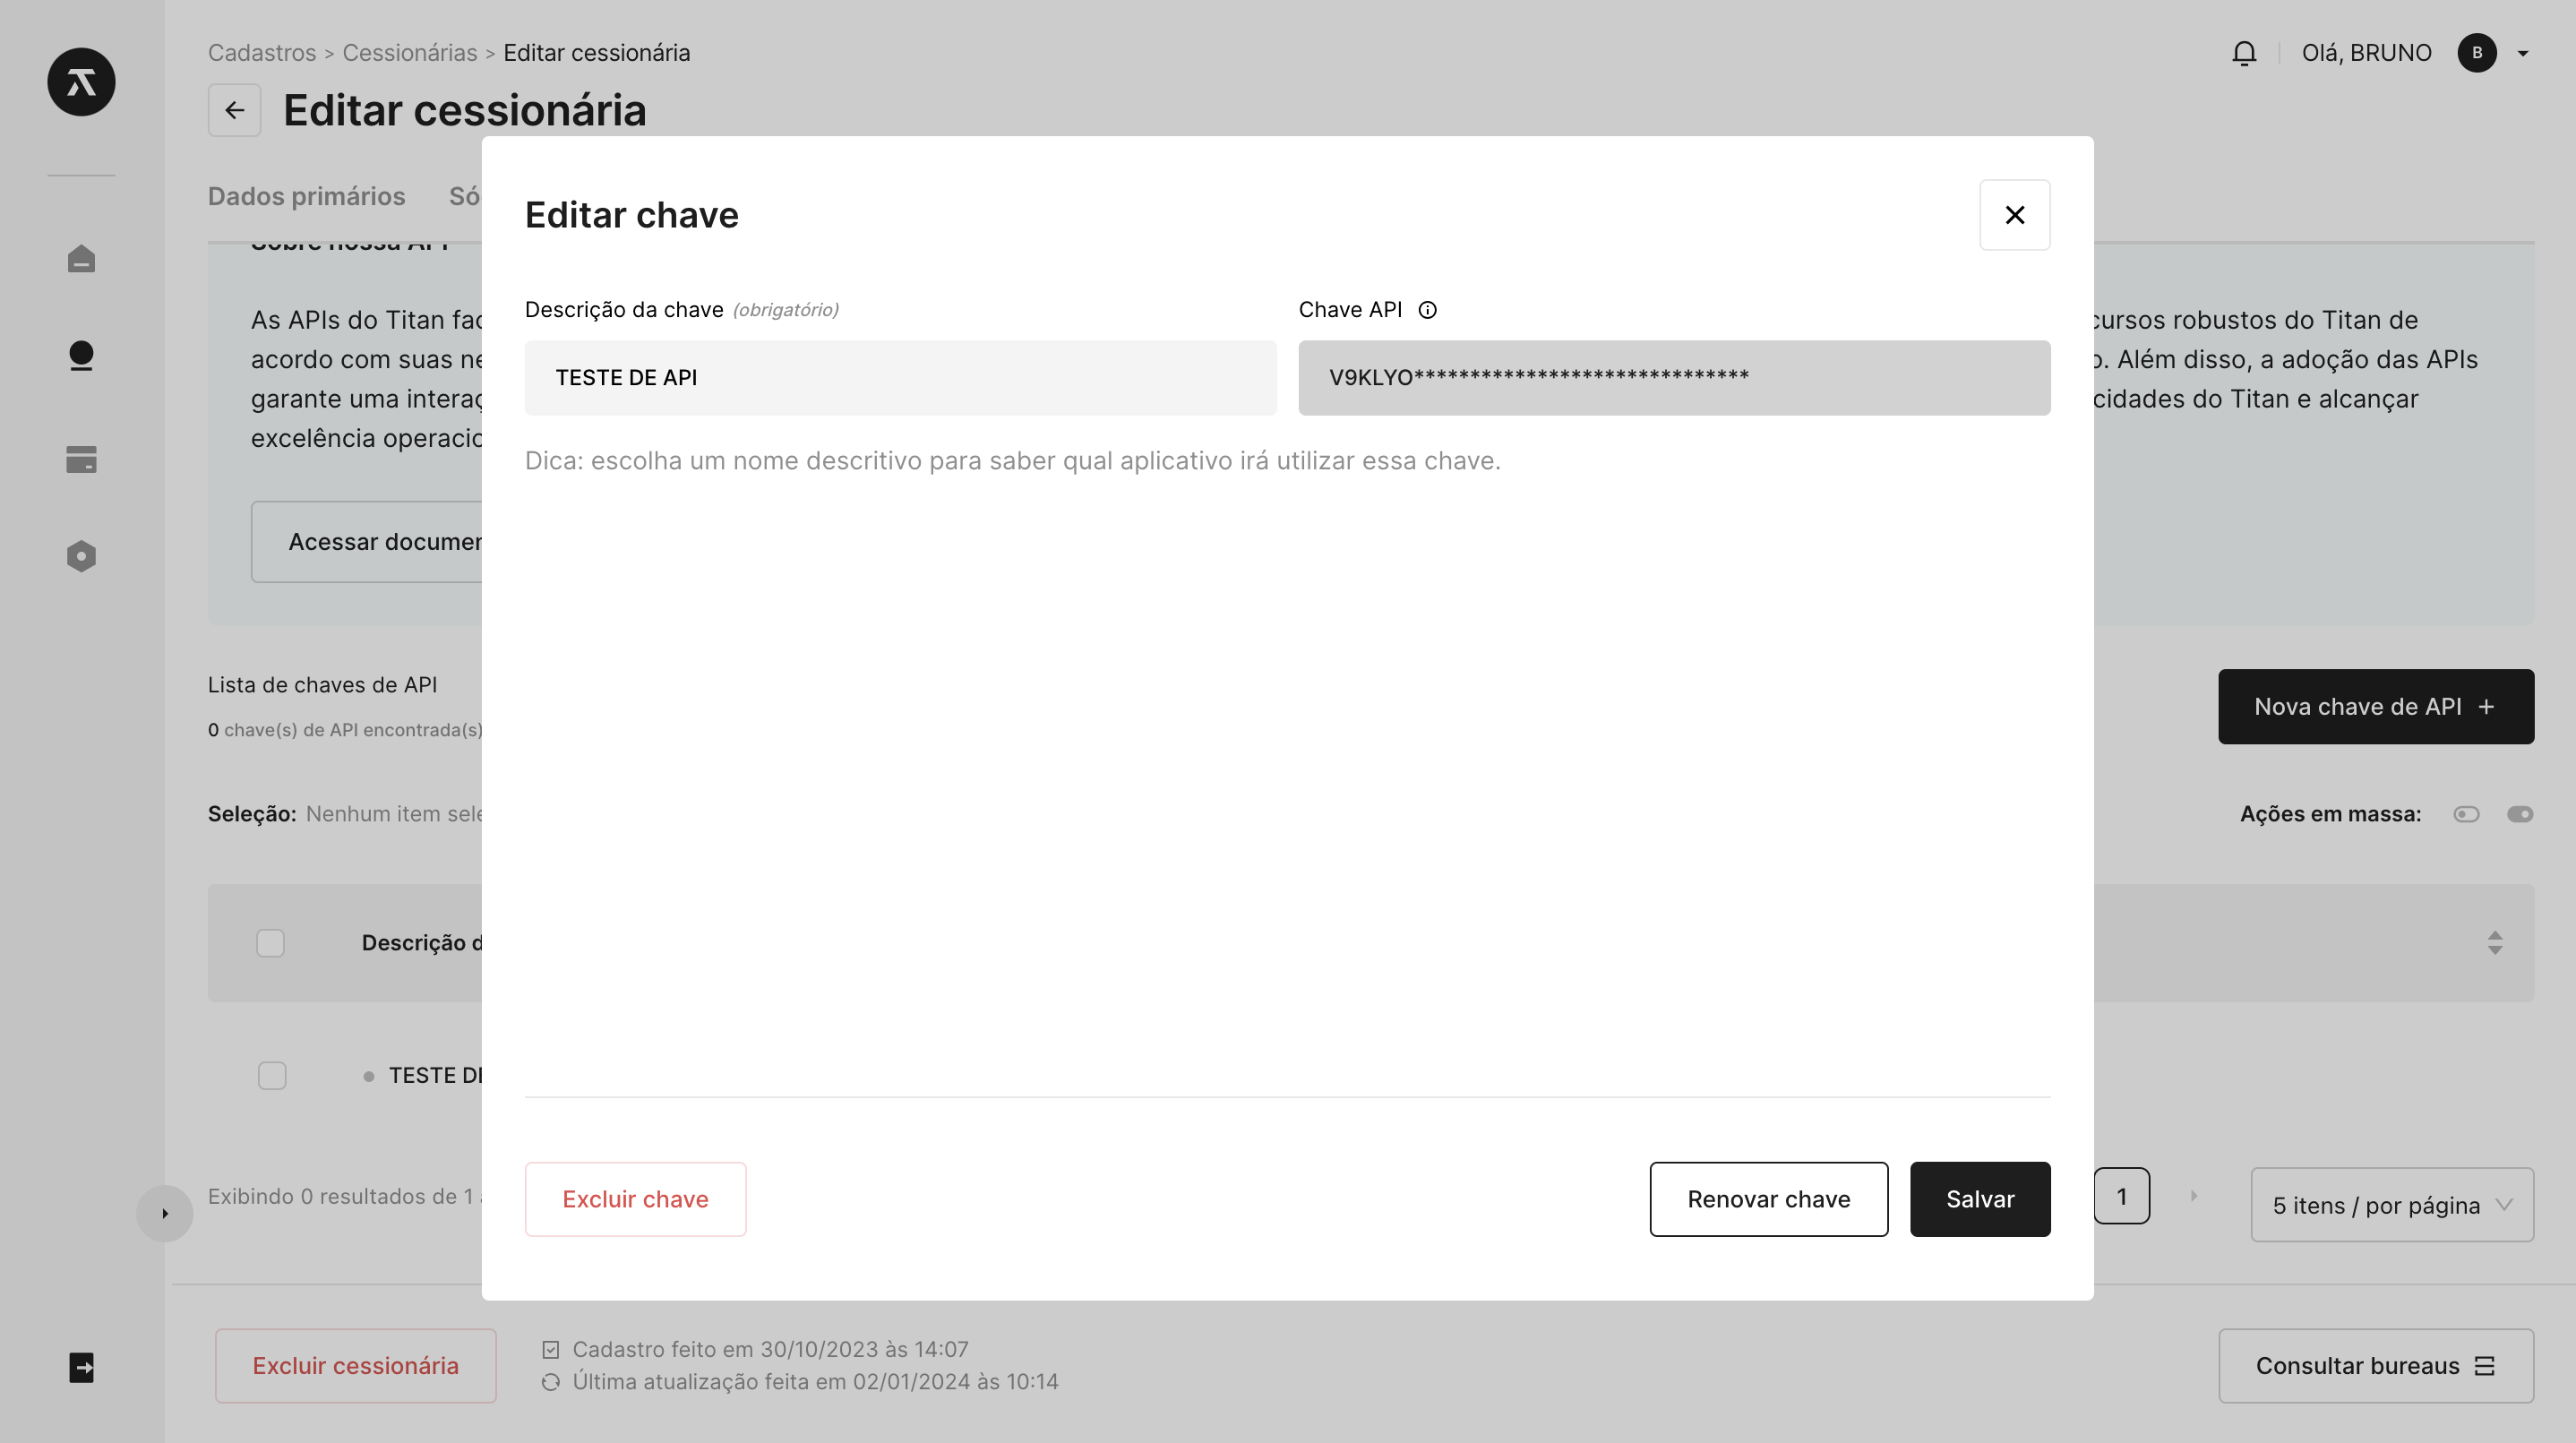Open the hexagon settings sidebar icon
Viewport: 2576px width, 1443px height.
(x=81, y=556)
